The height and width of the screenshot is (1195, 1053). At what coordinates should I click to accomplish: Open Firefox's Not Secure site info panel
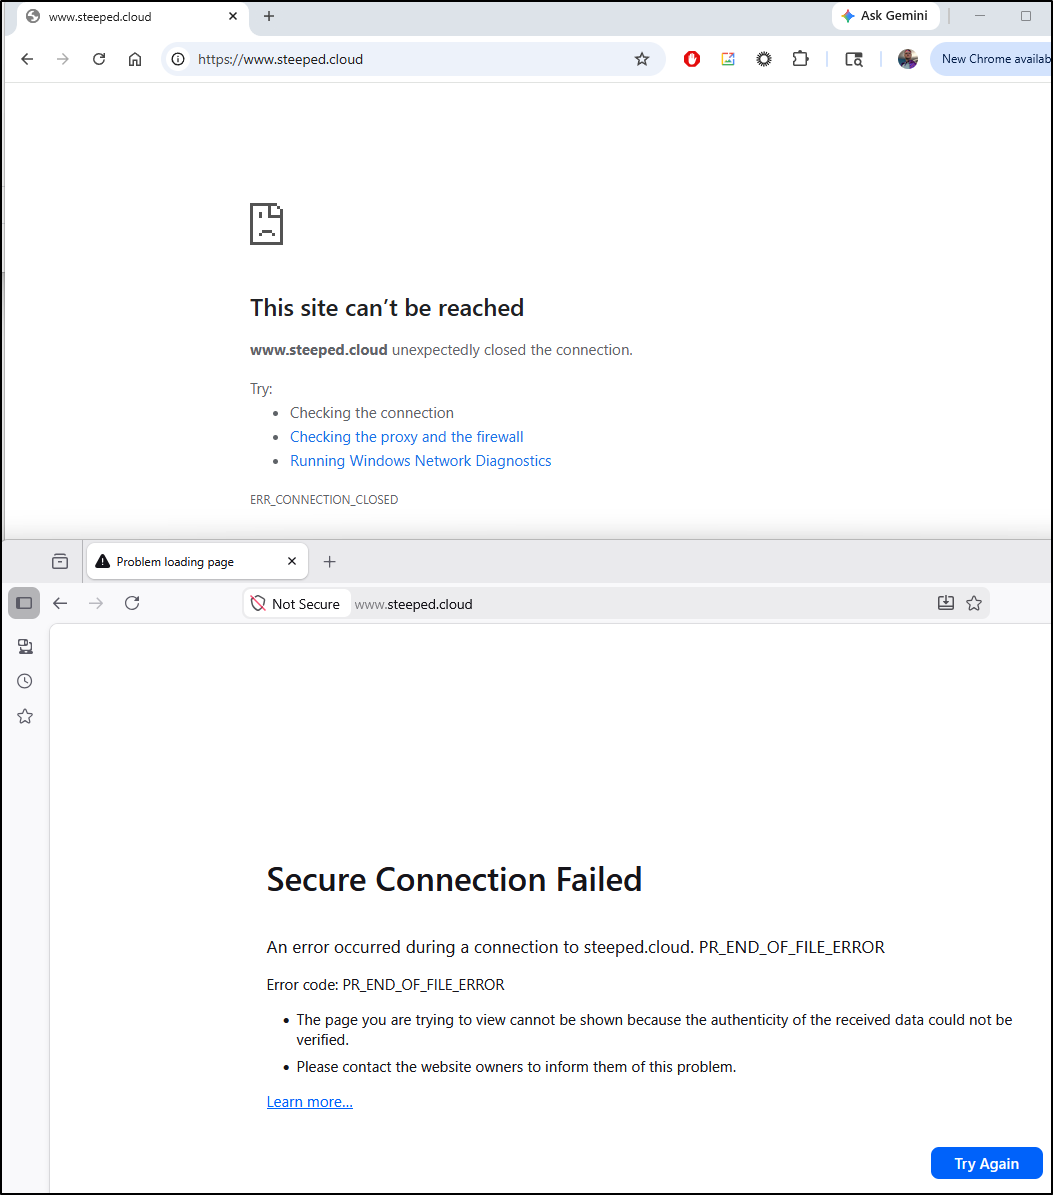click(296, 604)
